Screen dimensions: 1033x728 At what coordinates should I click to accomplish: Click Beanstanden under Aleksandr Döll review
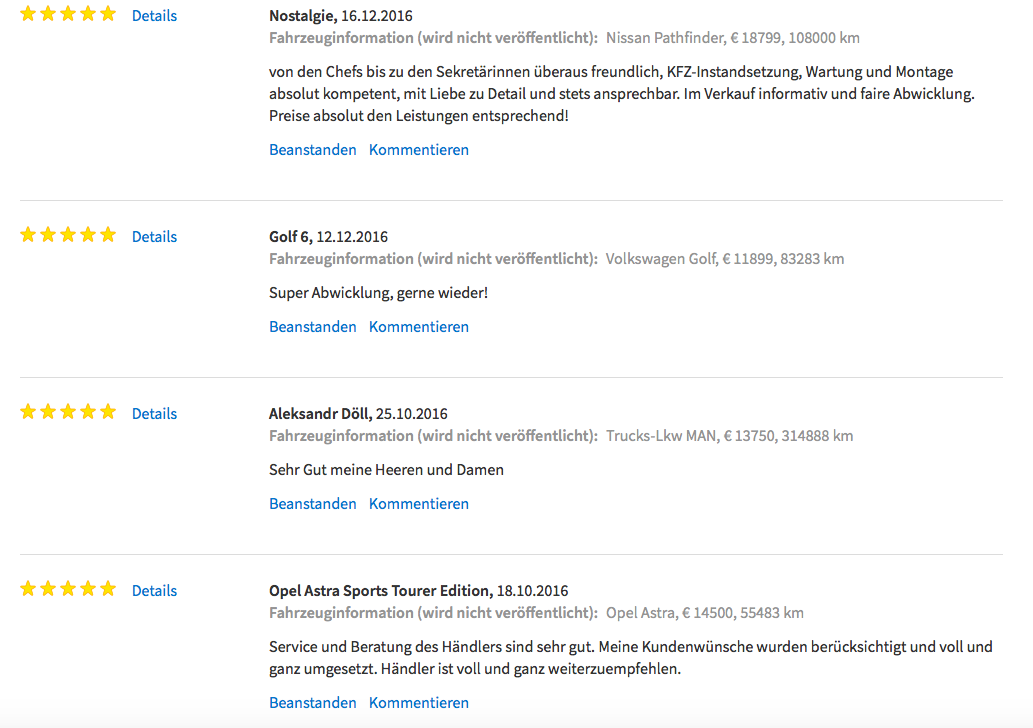tap(312, 504)
